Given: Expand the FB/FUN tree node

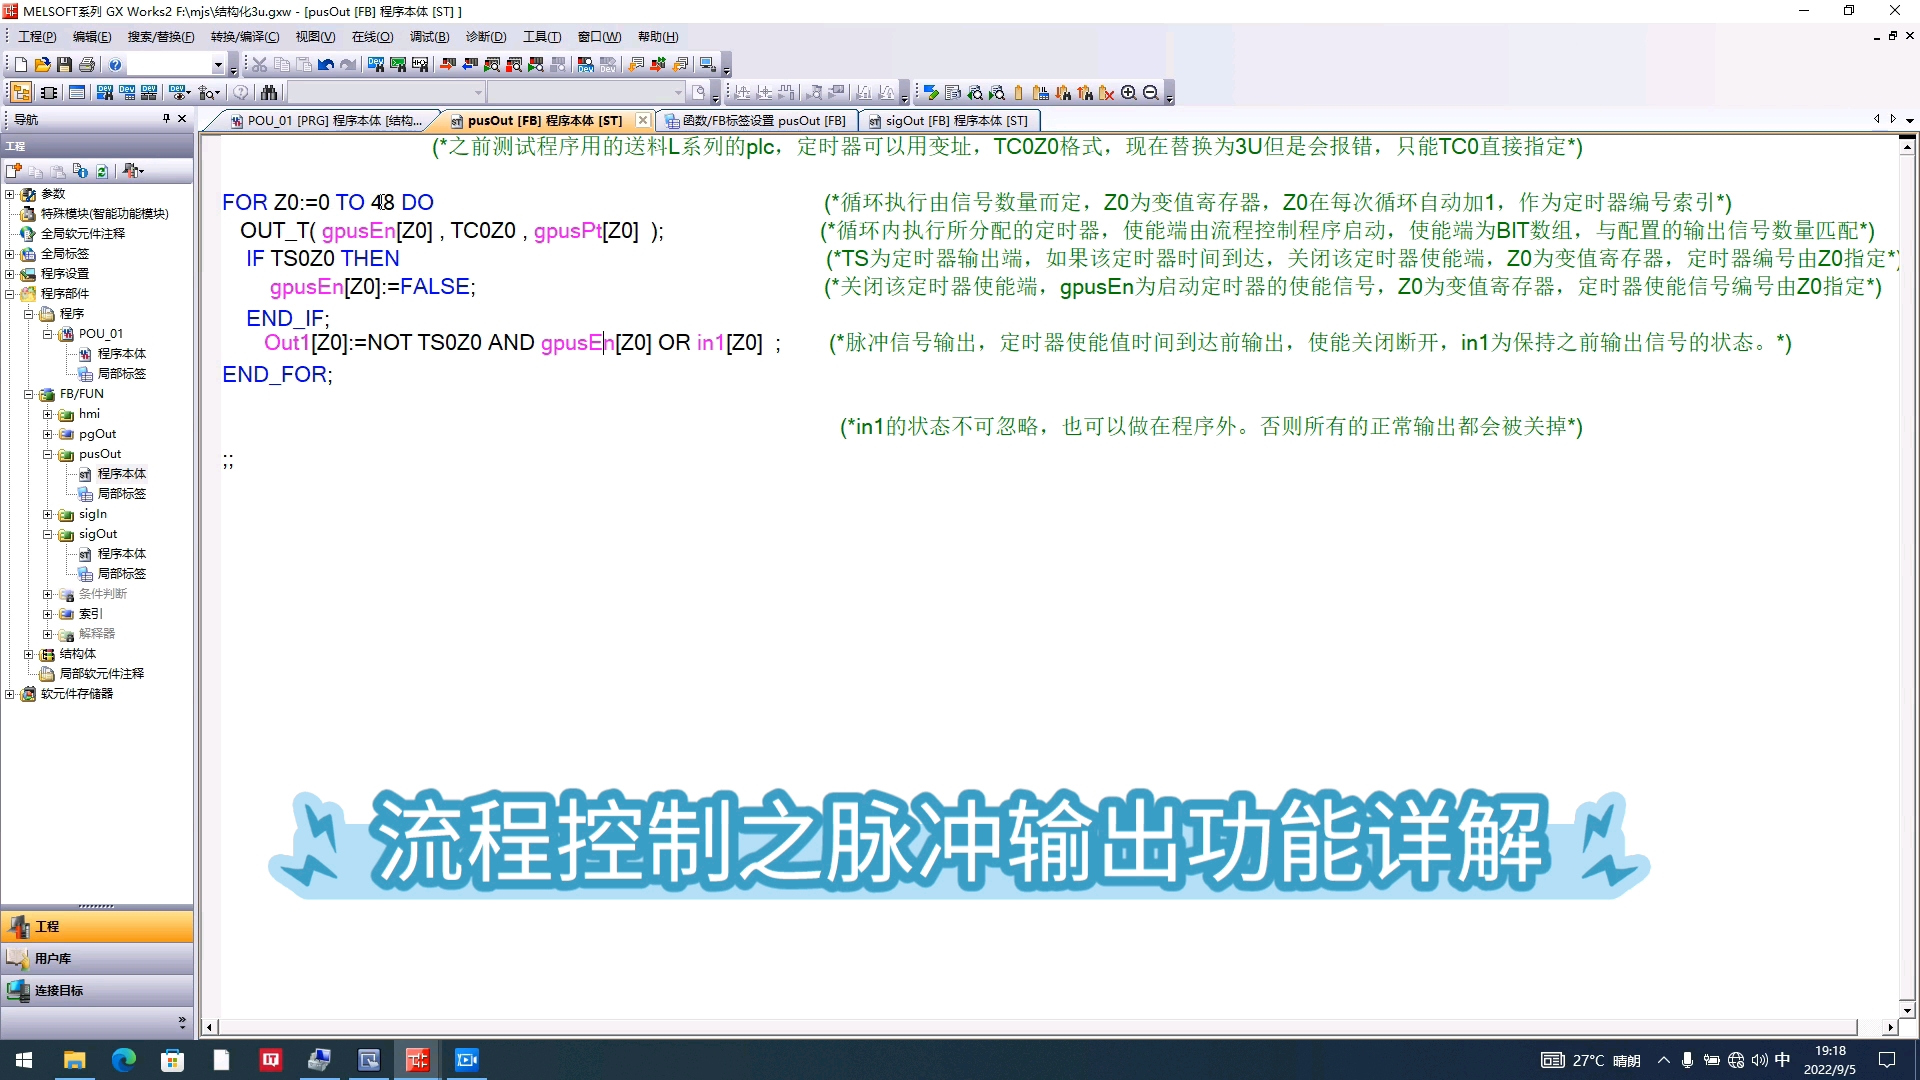Looking at the screenshot, I should 29,393.
